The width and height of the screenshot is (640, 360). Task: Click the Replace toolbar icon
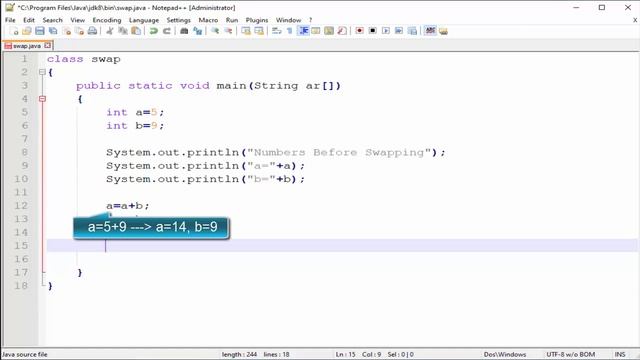point(198,31)
